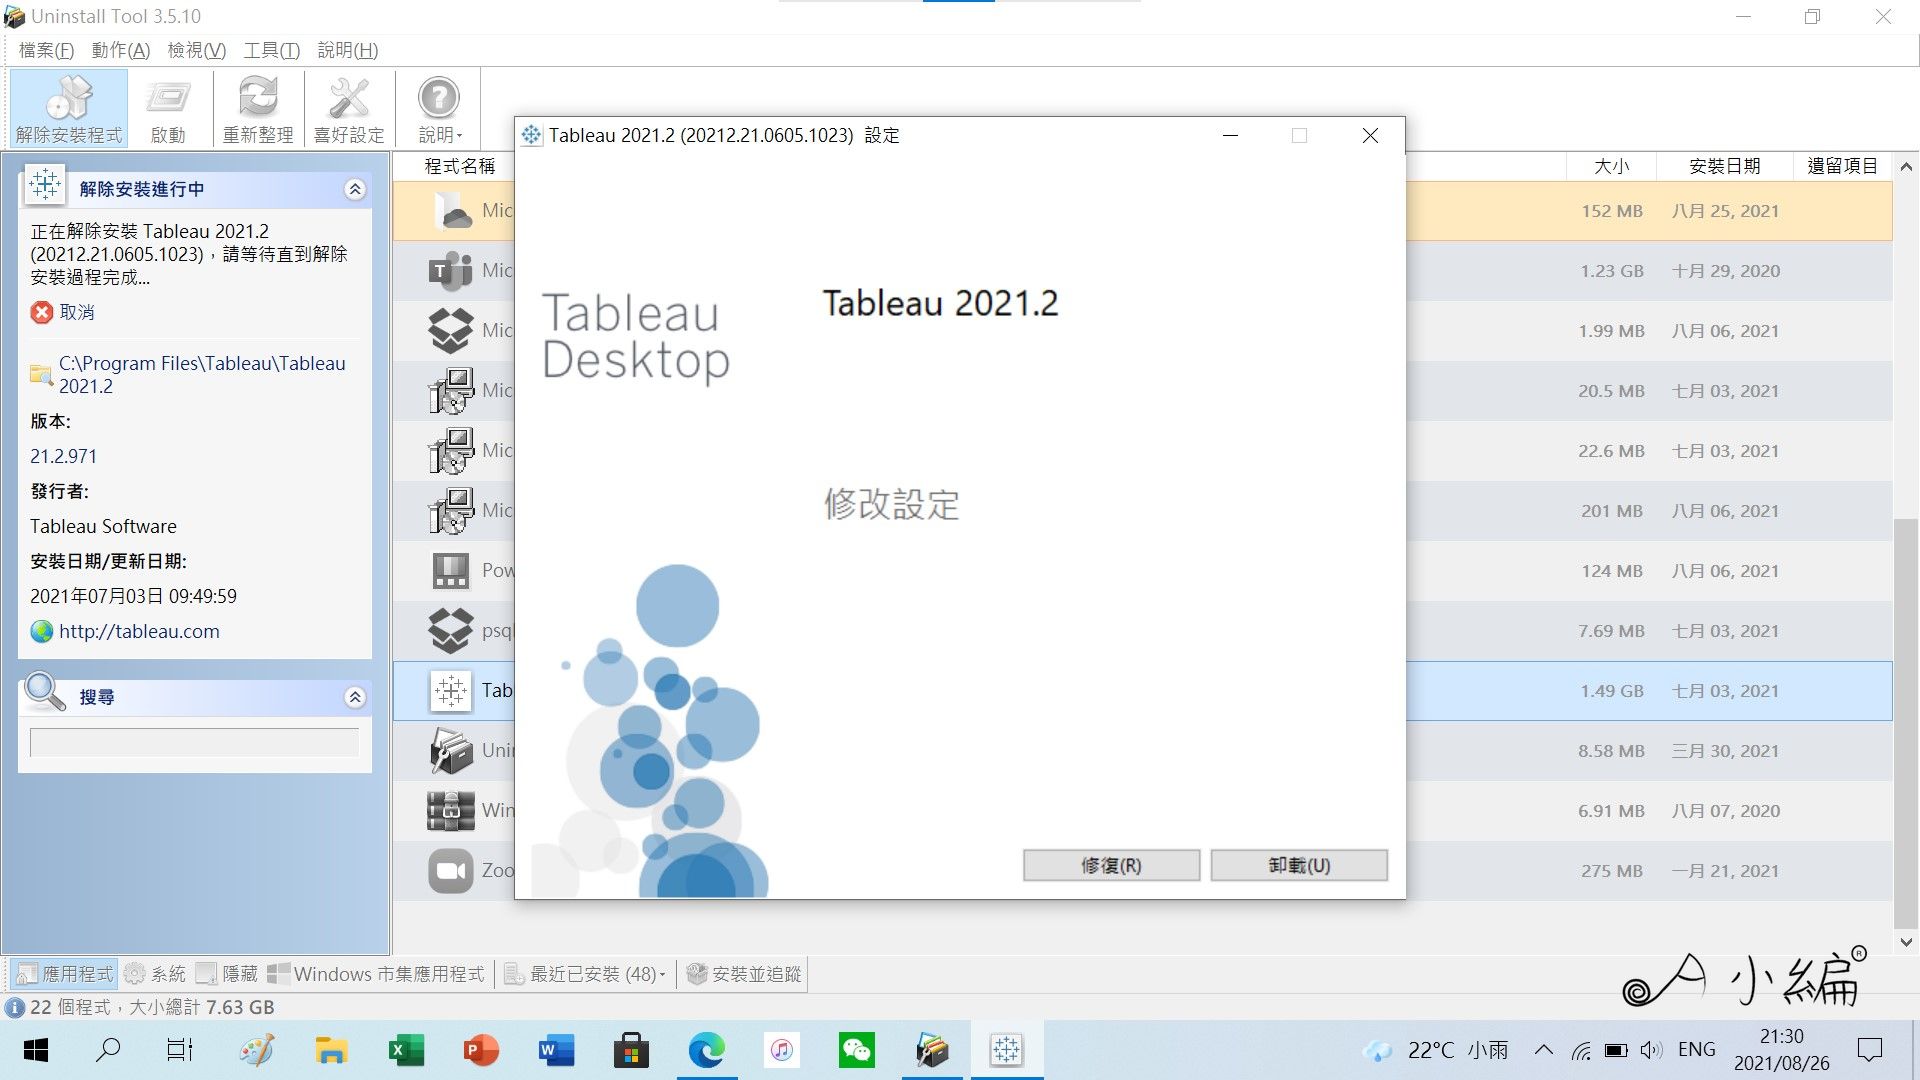Click the Tableau icon in the dialog title bar
This screenshot has width=1920, height=1080.
532,135
